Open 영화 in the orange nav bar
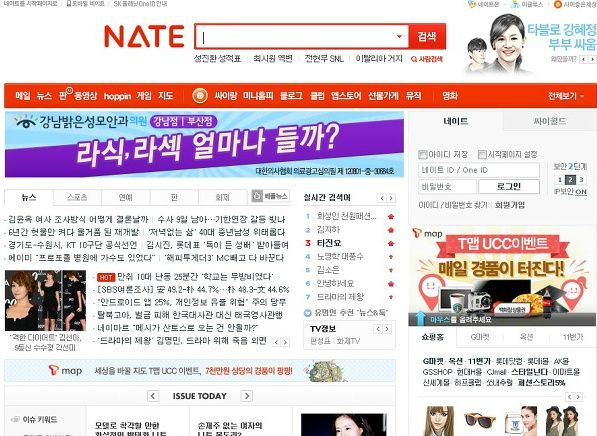Screen dimensions: 597x436 coord(450,96)
